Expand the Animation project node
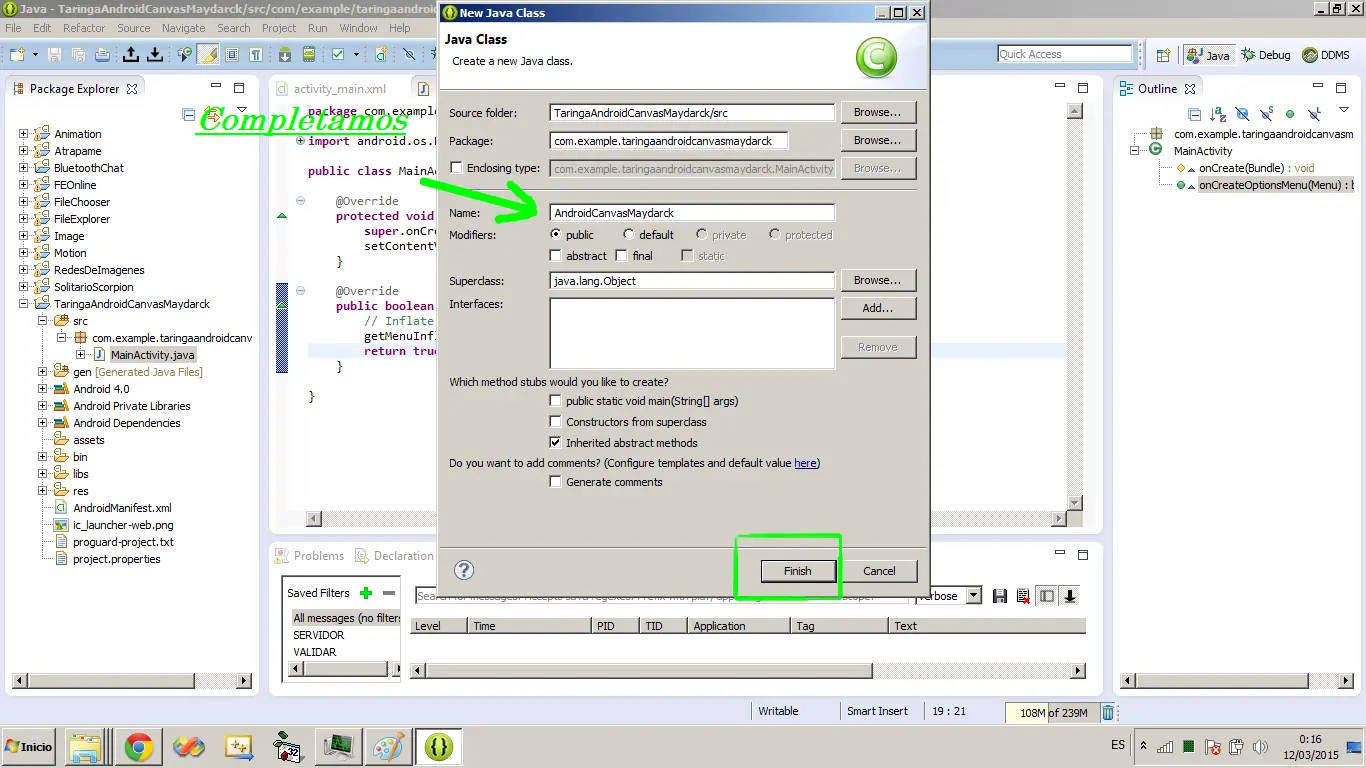Viewport: 1366px width, 768px height. pyautogui.click(x=24, y=134)
